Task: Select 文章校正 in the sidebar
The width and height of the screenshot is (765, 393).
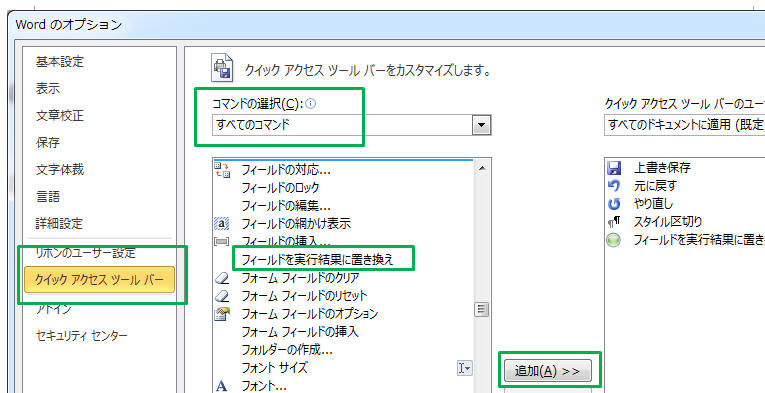Action: point(60,116)
